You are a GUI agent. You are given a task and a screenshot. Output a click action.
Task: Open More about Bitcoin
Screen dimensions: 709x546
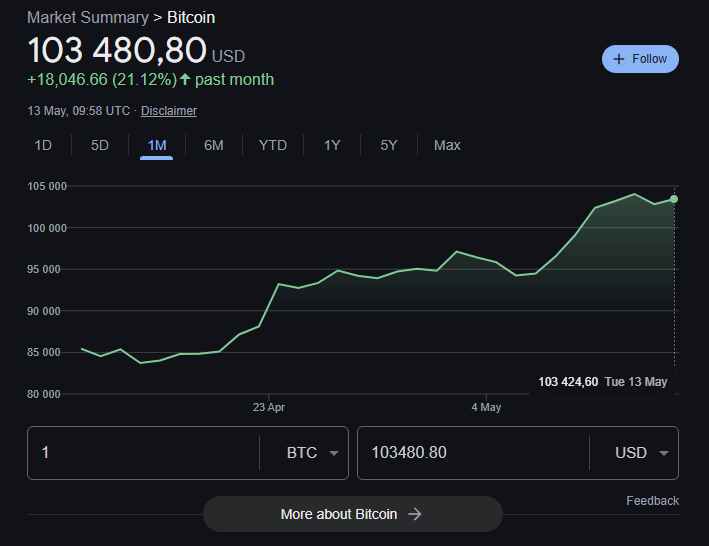pyautogui.click(x=353, y=514)
